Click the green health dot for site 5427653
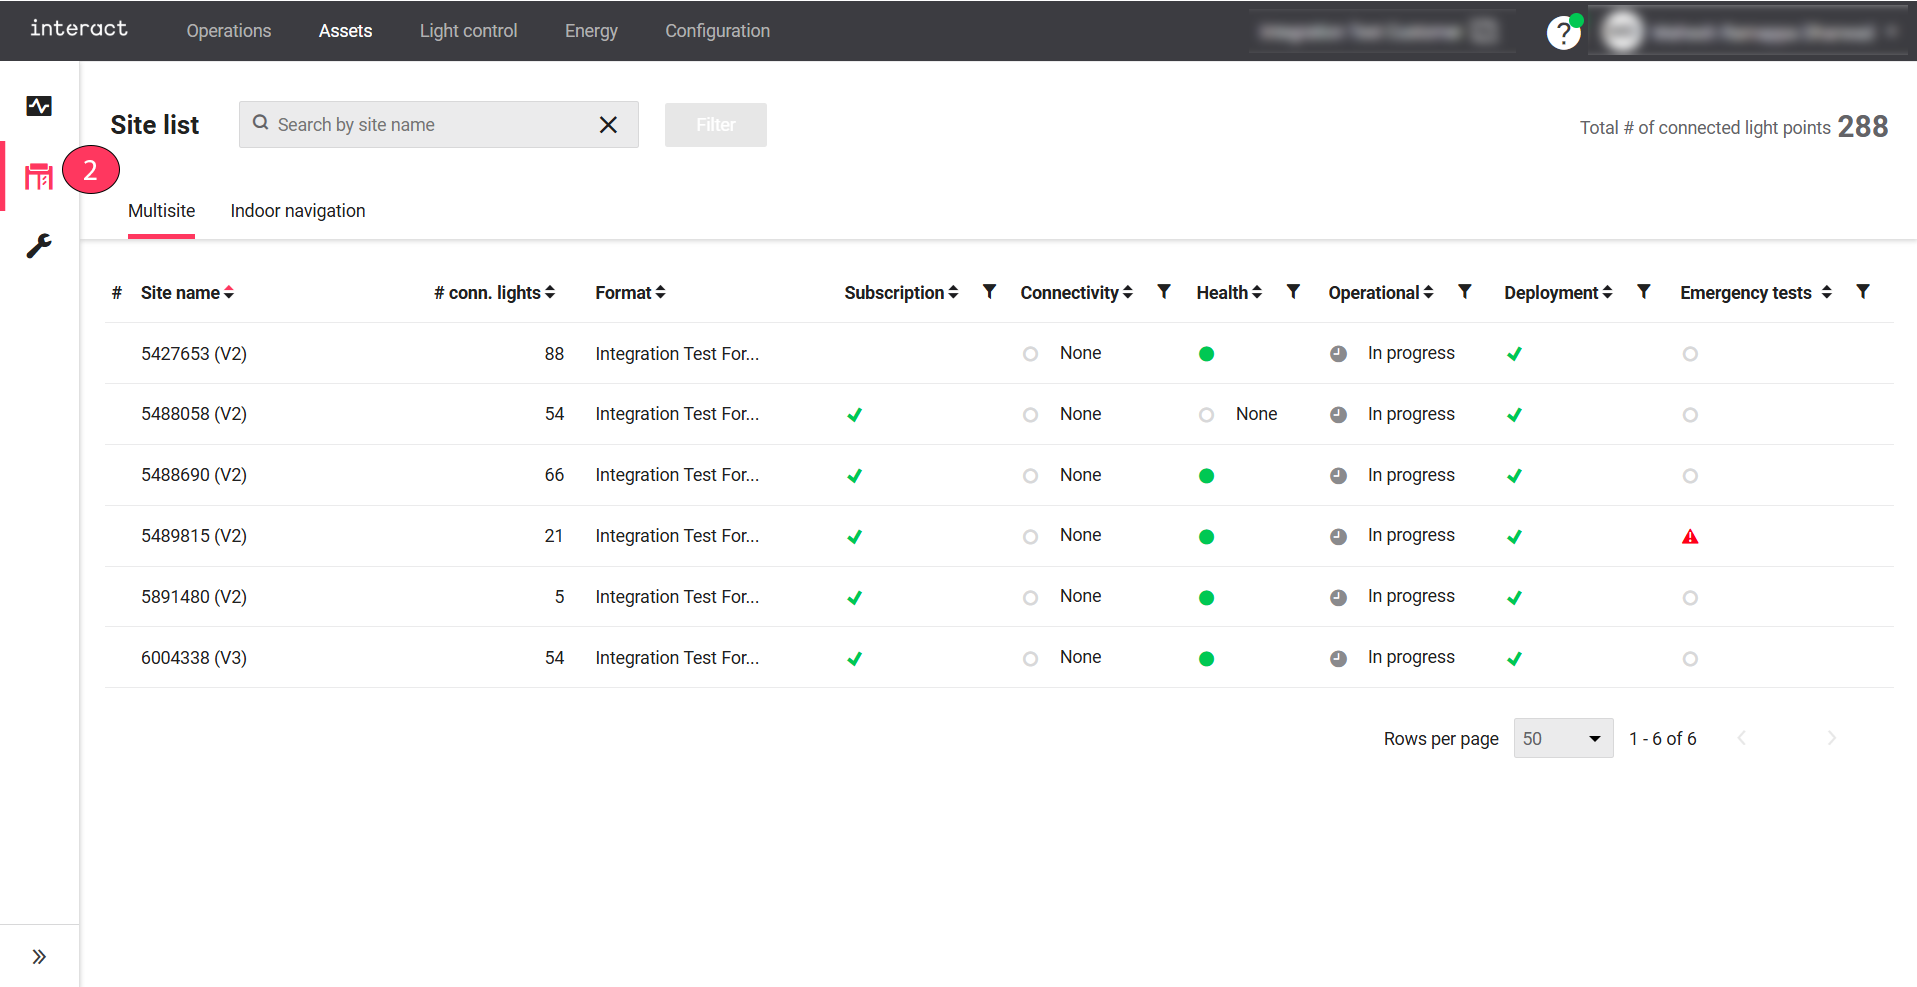This screenshot has height=987, width=1917. click(x=1207, y=354)
